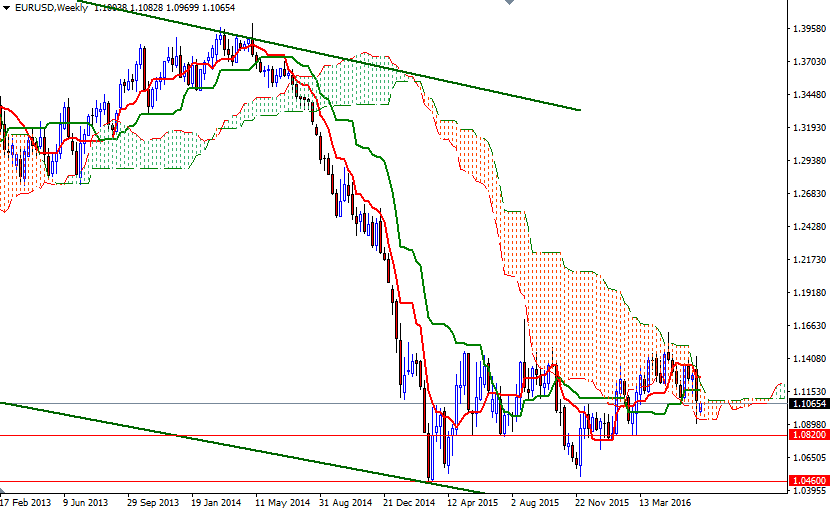833x510 pixels.
Task: Select the red 1.08200 price label
Action: point(808,436)
